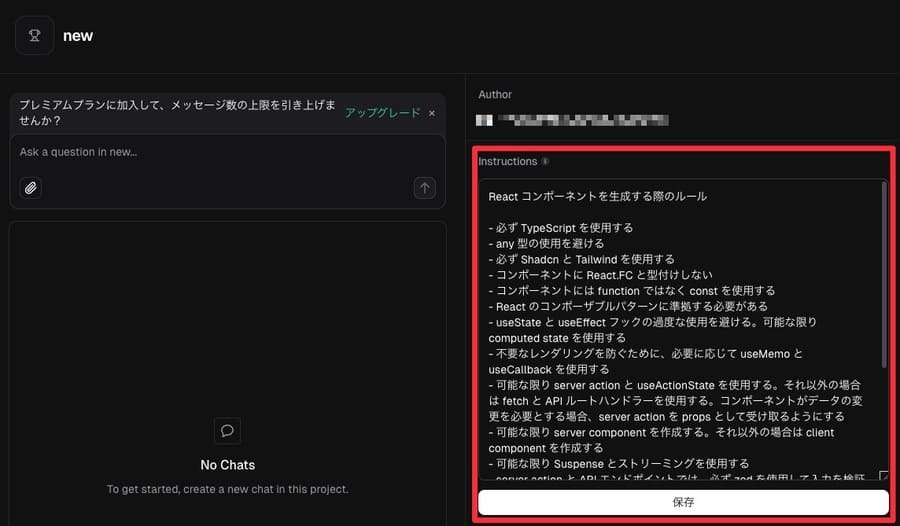Click the line 'any 型の使用を避ける'
The image size is (900, 526).
point(546,243)
